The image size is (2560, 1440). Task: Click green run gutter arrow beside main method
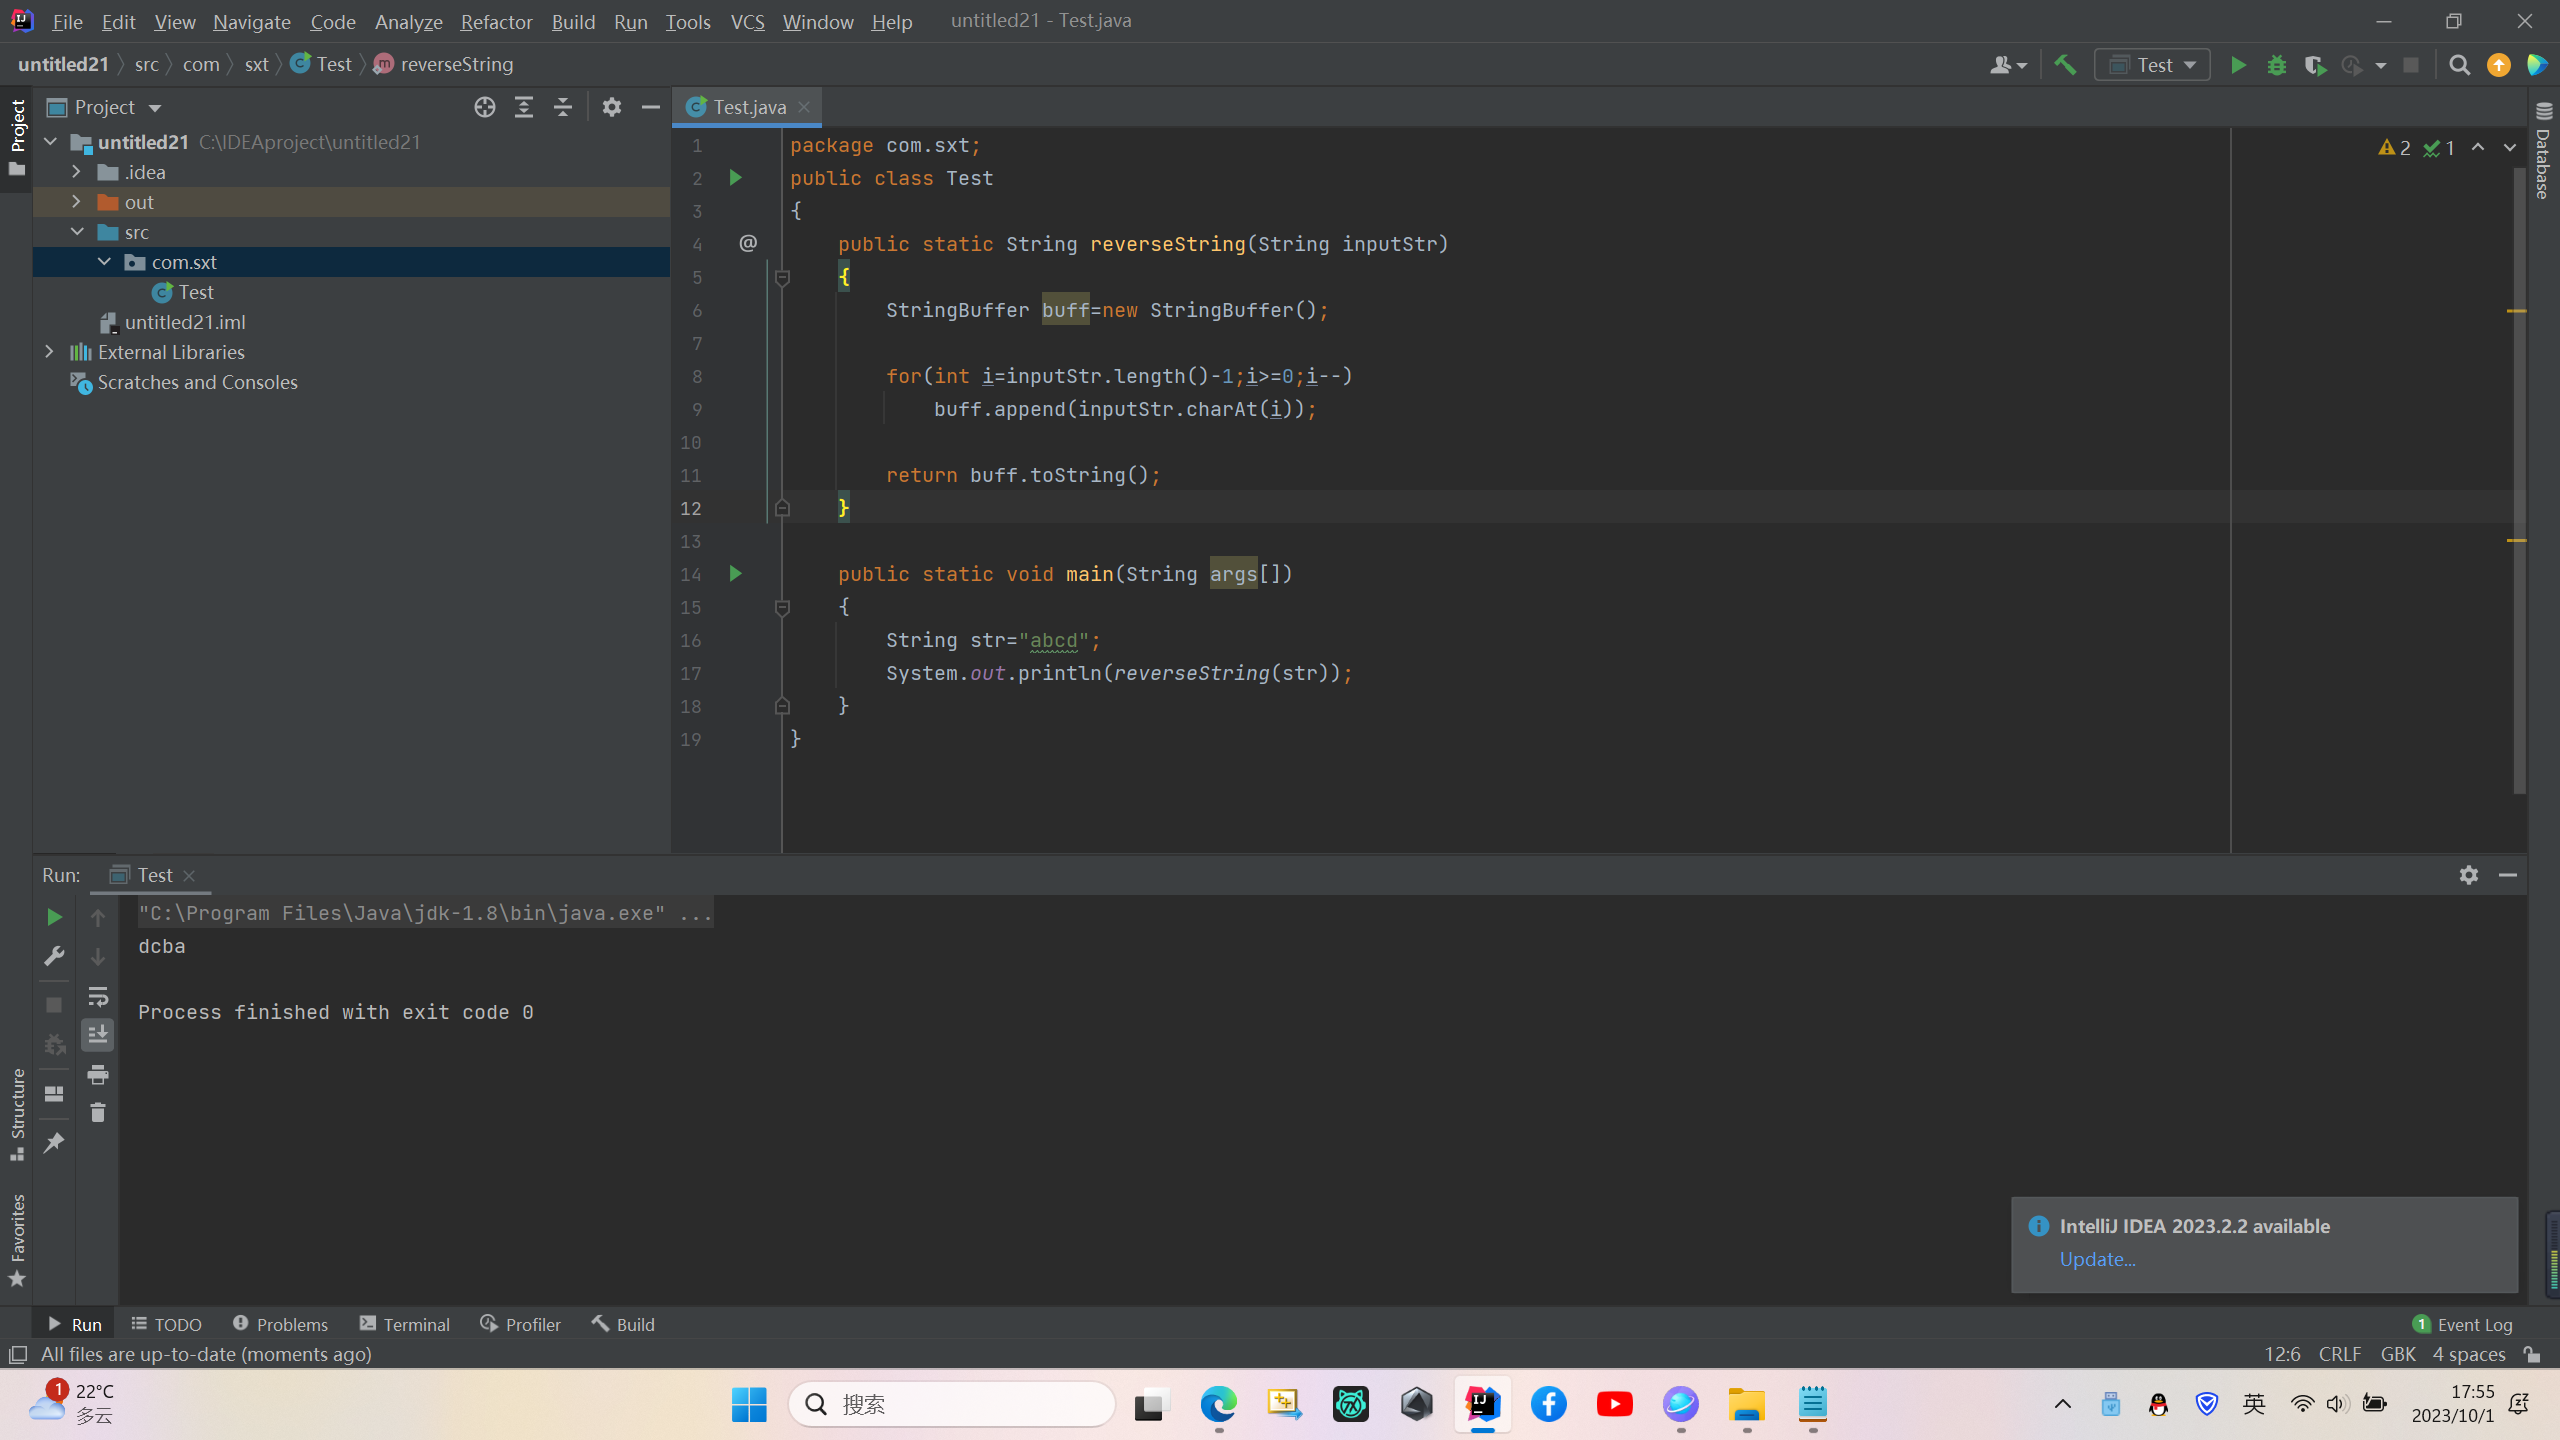pyautogui.click(x=736, y=574)
